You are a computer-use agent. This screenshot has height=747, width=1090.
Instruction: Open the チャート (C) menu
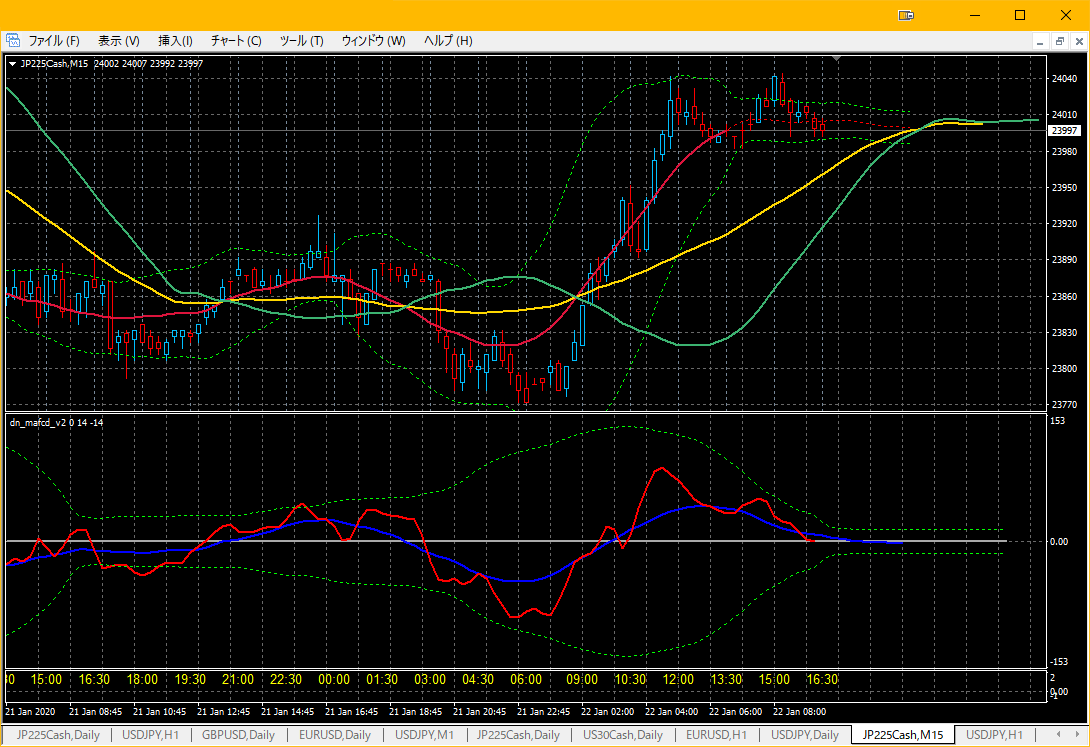(236, 41)
